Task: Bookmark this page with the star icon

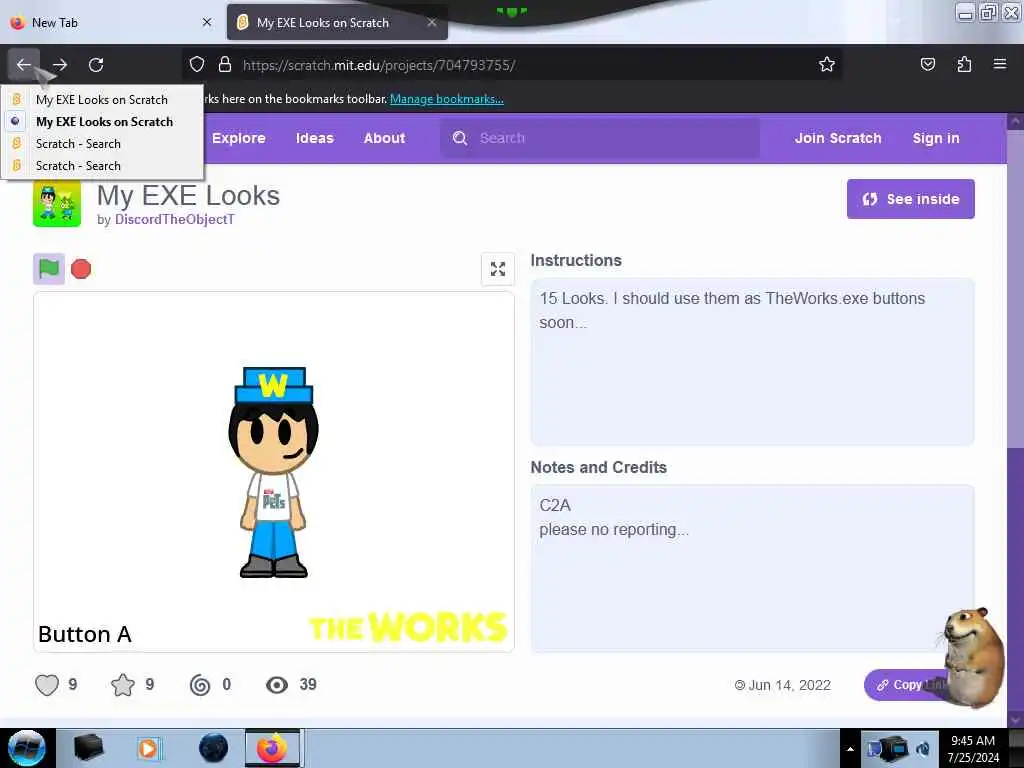Action: point(827,65)
